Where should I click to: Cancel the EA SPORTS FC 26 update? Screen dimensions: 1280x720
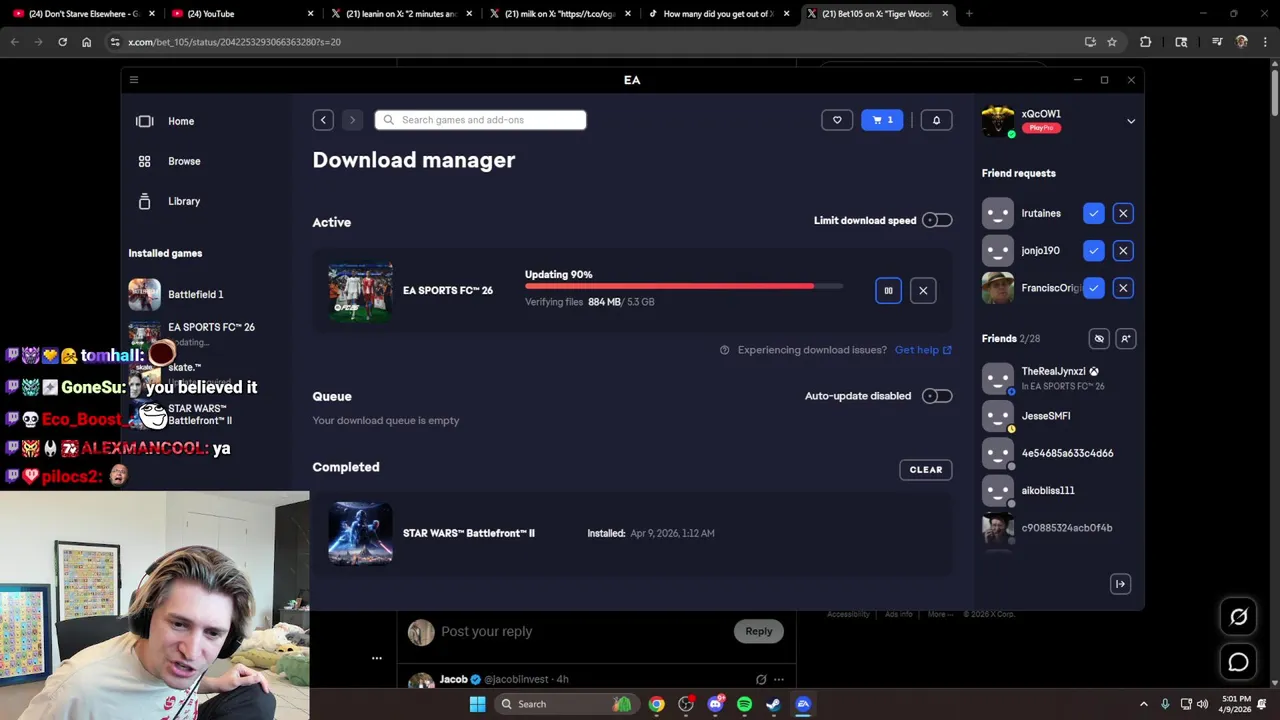pyautogui.click(x=923, y=291)
